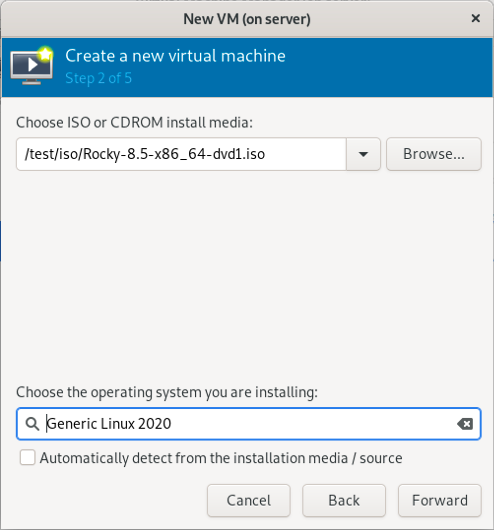Clear the Generic Linux 2020 search entry
This screenshot has height=530, width=494.
pyautogui.click(x=465, y=424)
